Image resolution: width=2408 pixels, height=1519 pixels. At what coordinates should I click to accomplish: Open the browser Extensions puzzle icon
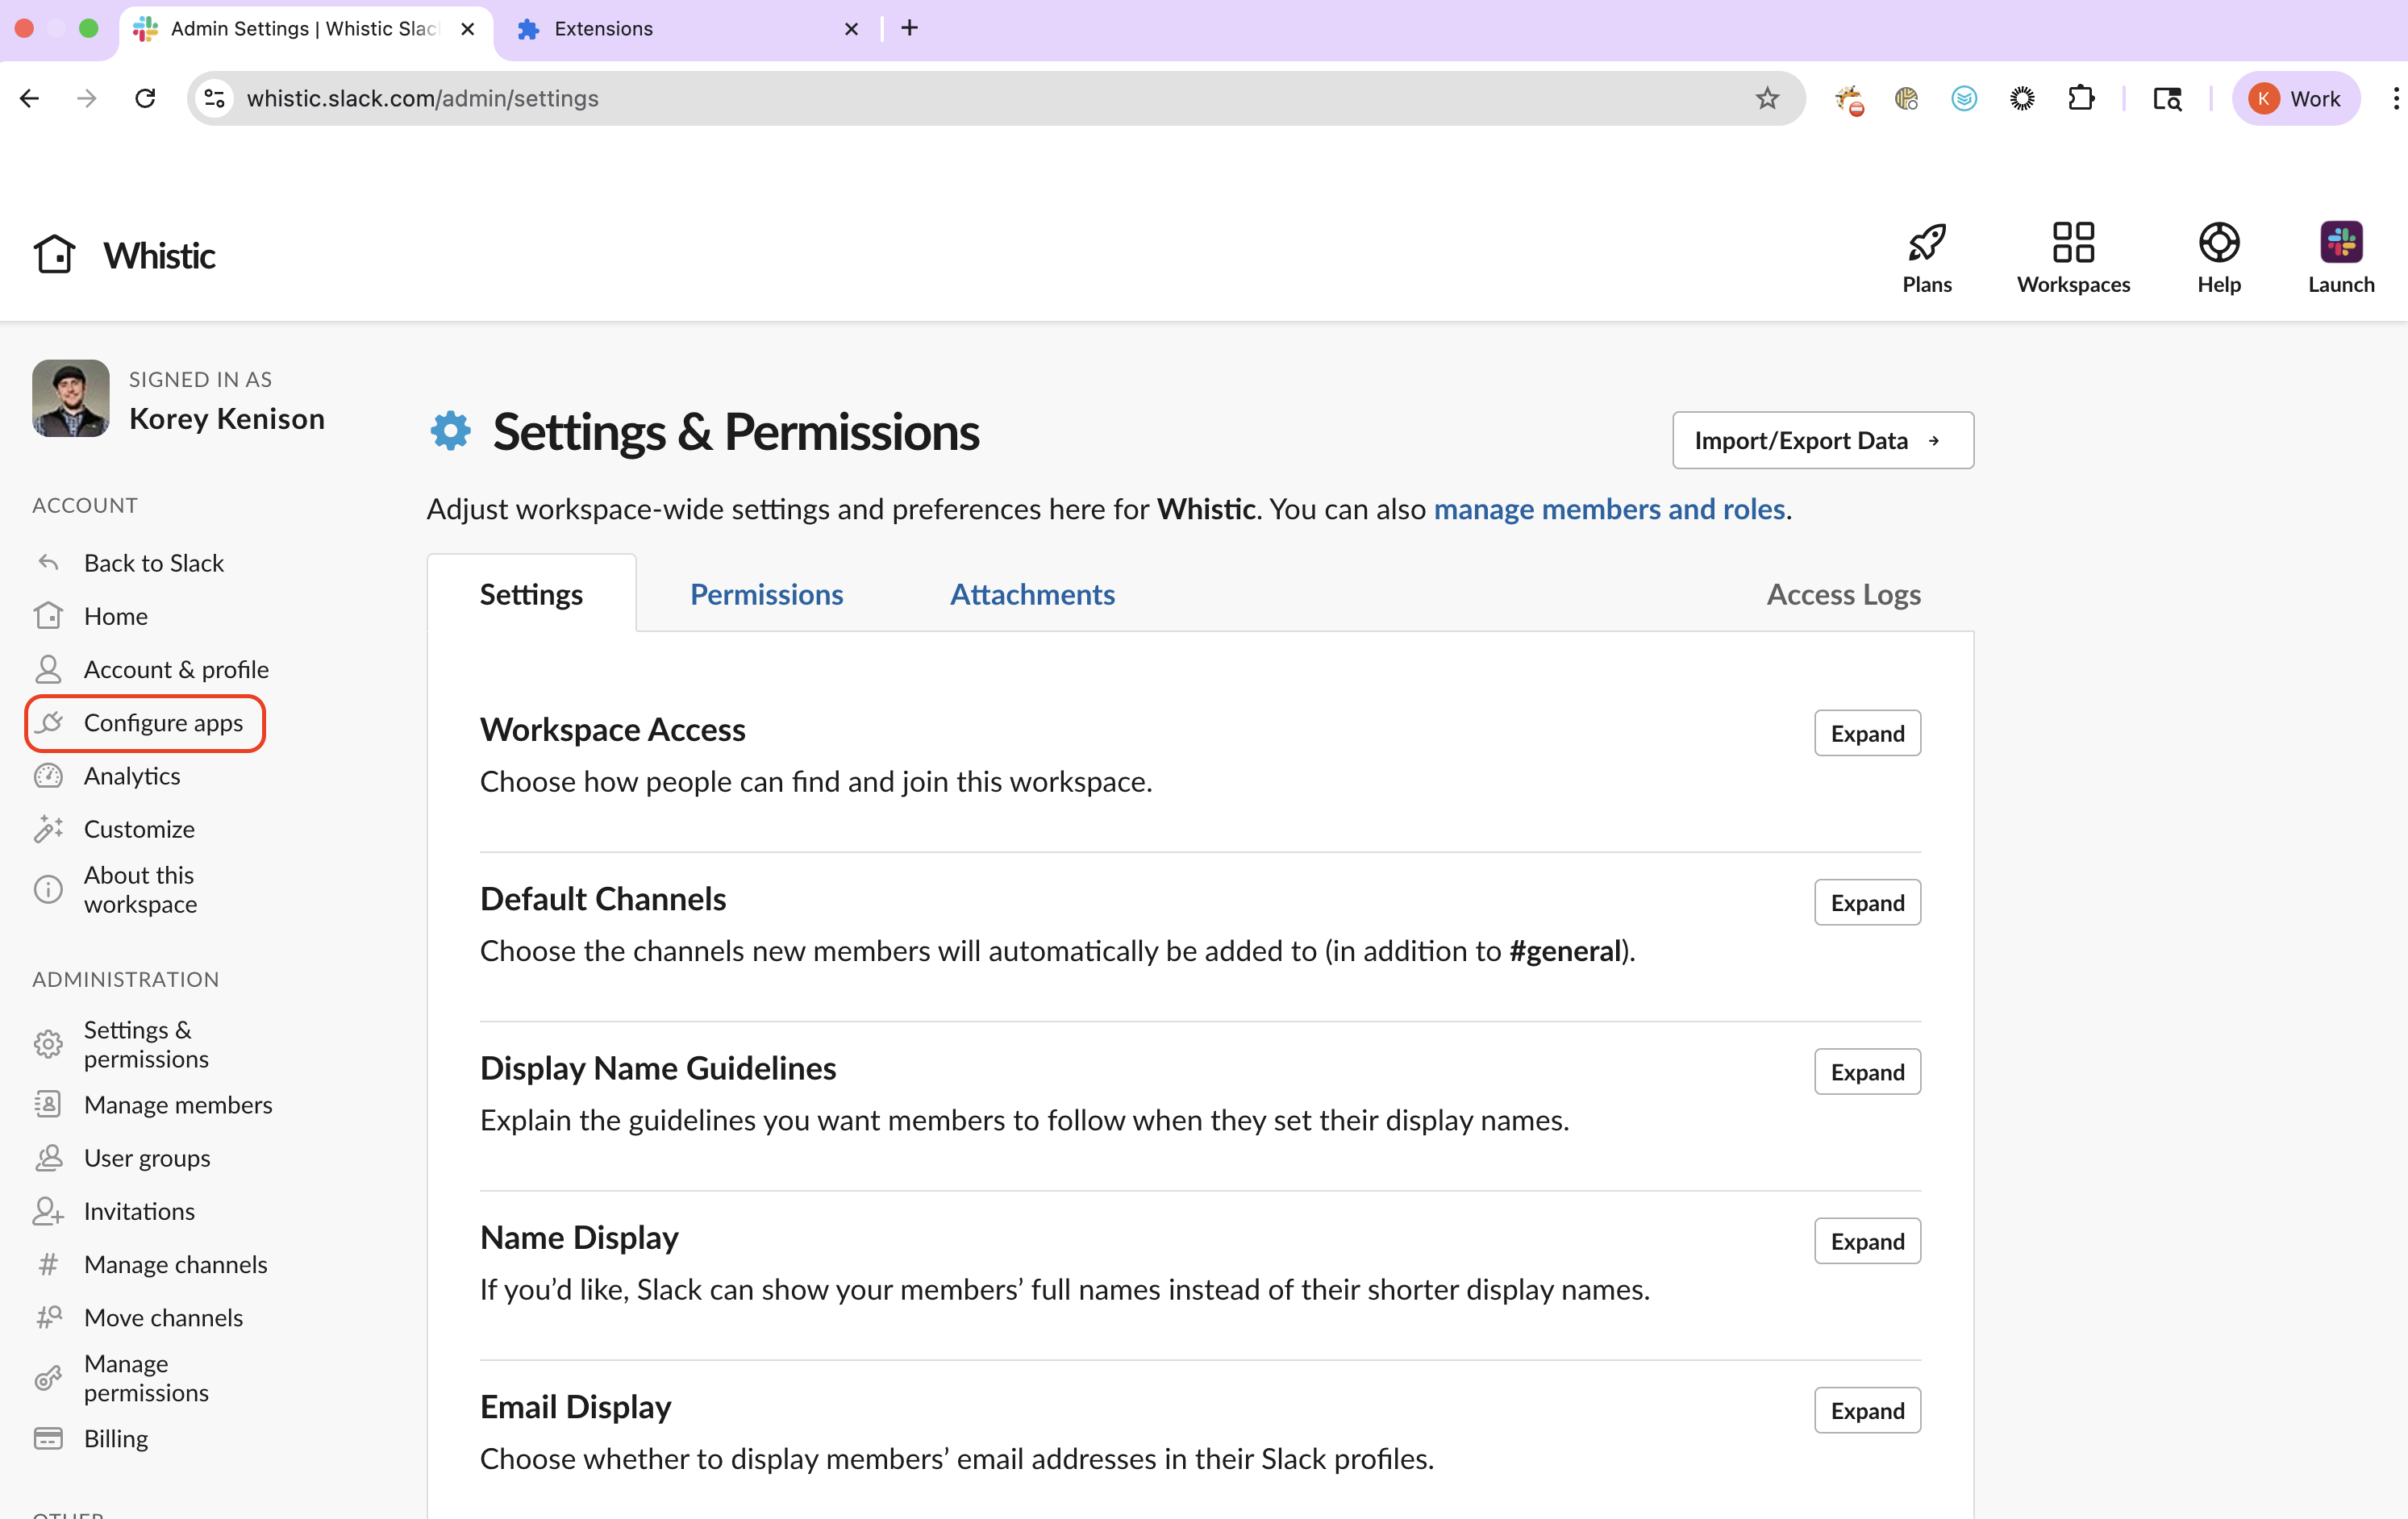2080,98
